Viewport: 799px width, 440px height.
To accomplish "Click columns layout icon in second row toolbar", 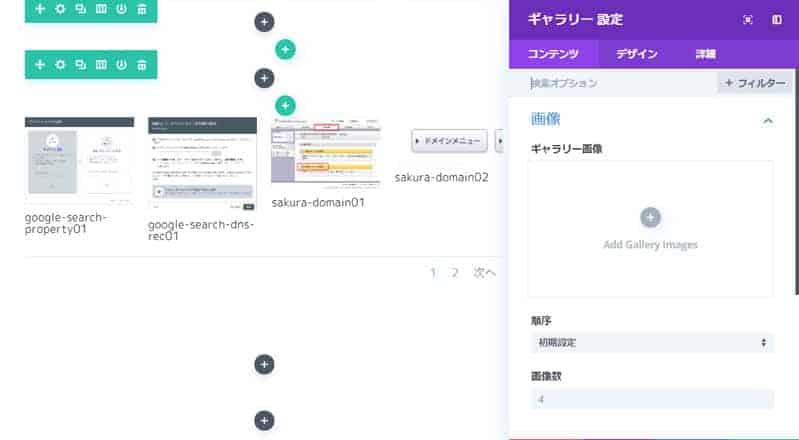I will (x=101, y=65).
